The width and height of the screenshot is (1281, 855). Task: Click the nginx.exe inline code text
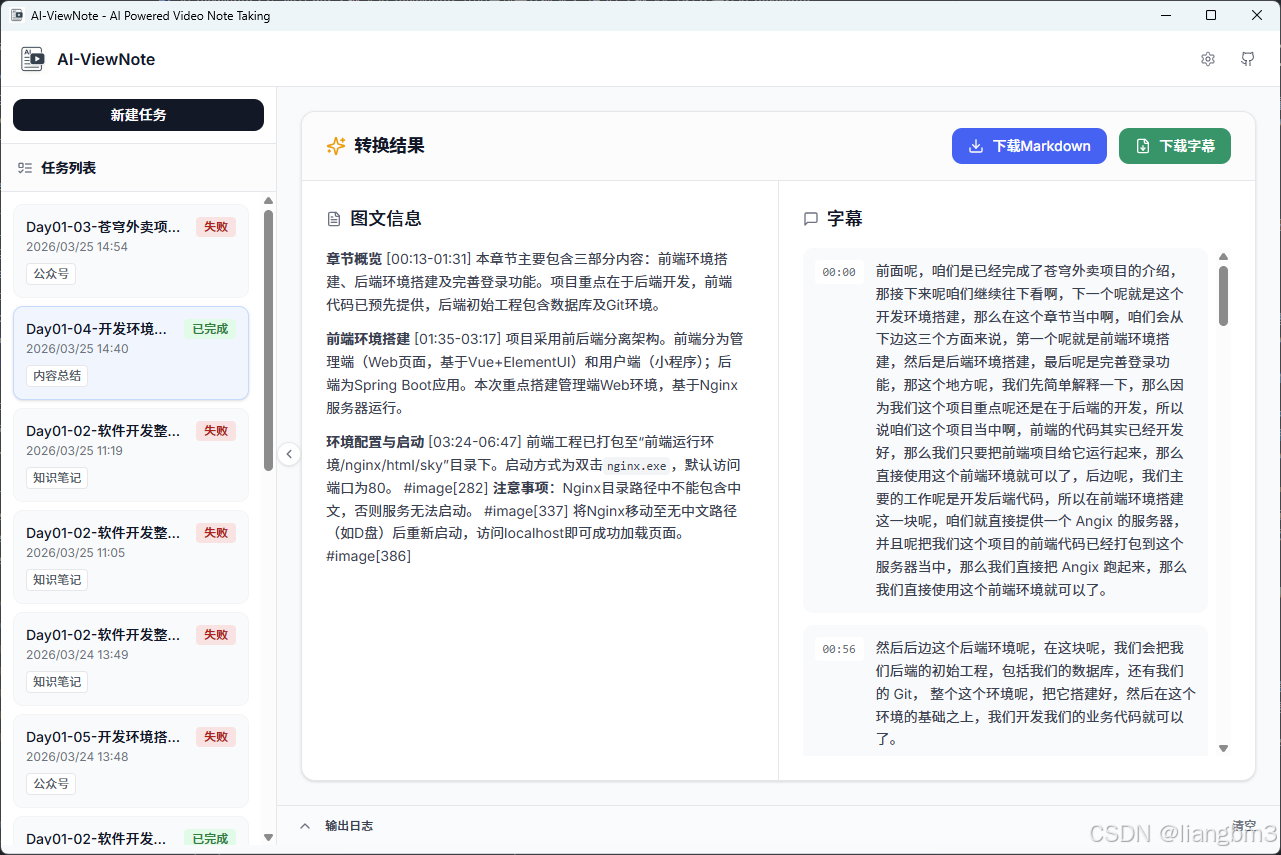(x=637, y=465)
